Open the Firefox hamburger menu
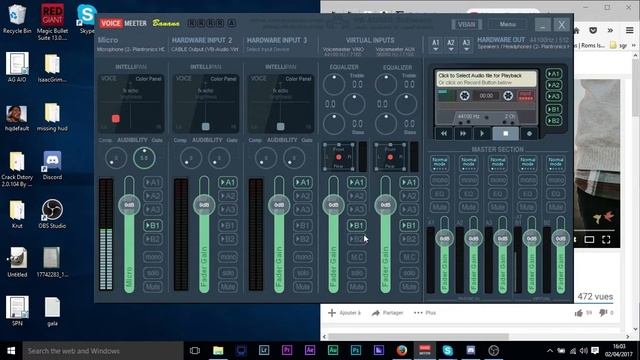This screenshot has height=360, width=640. [x=629, y=30]
